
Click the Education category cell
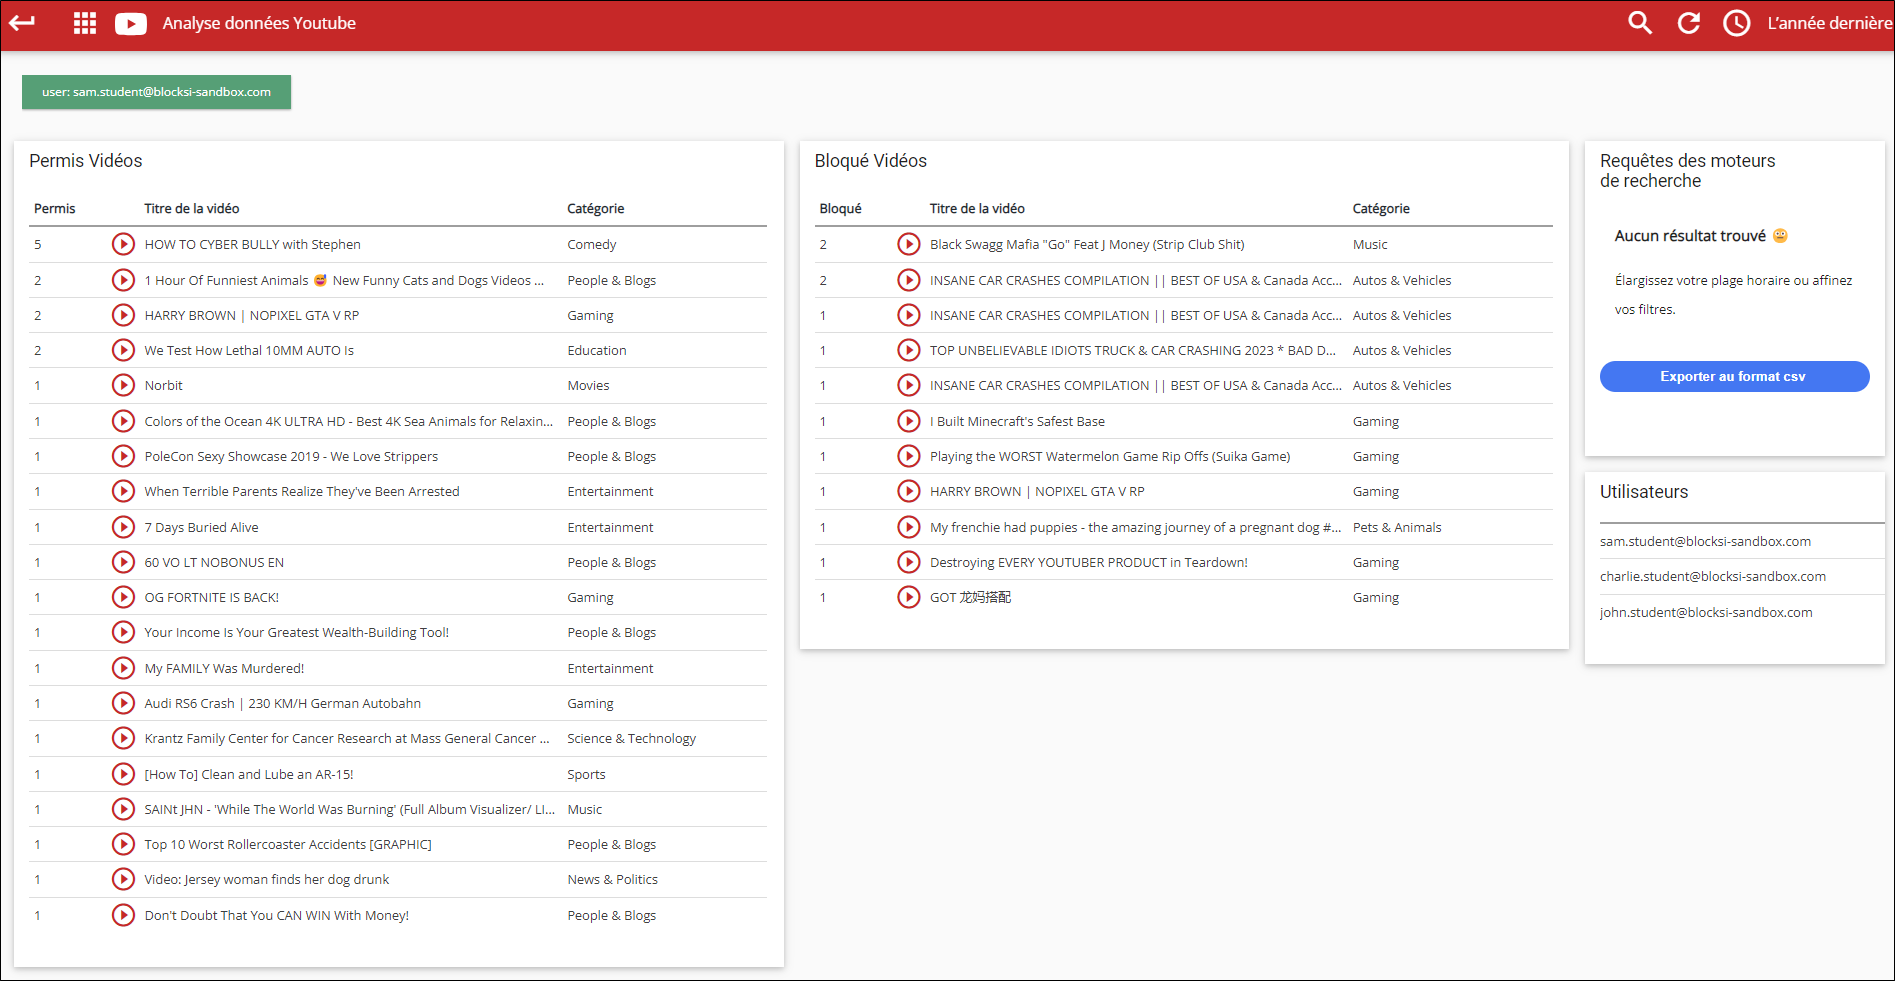597,350
